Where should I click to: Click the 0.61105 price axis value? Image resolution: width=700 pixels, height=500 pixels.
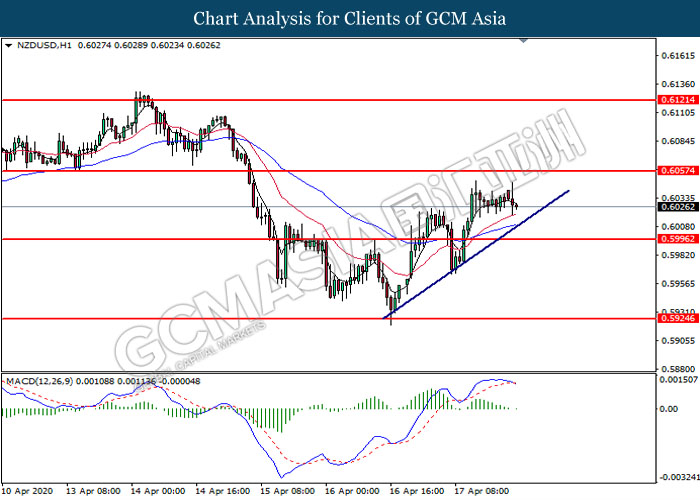click(678, 112)
